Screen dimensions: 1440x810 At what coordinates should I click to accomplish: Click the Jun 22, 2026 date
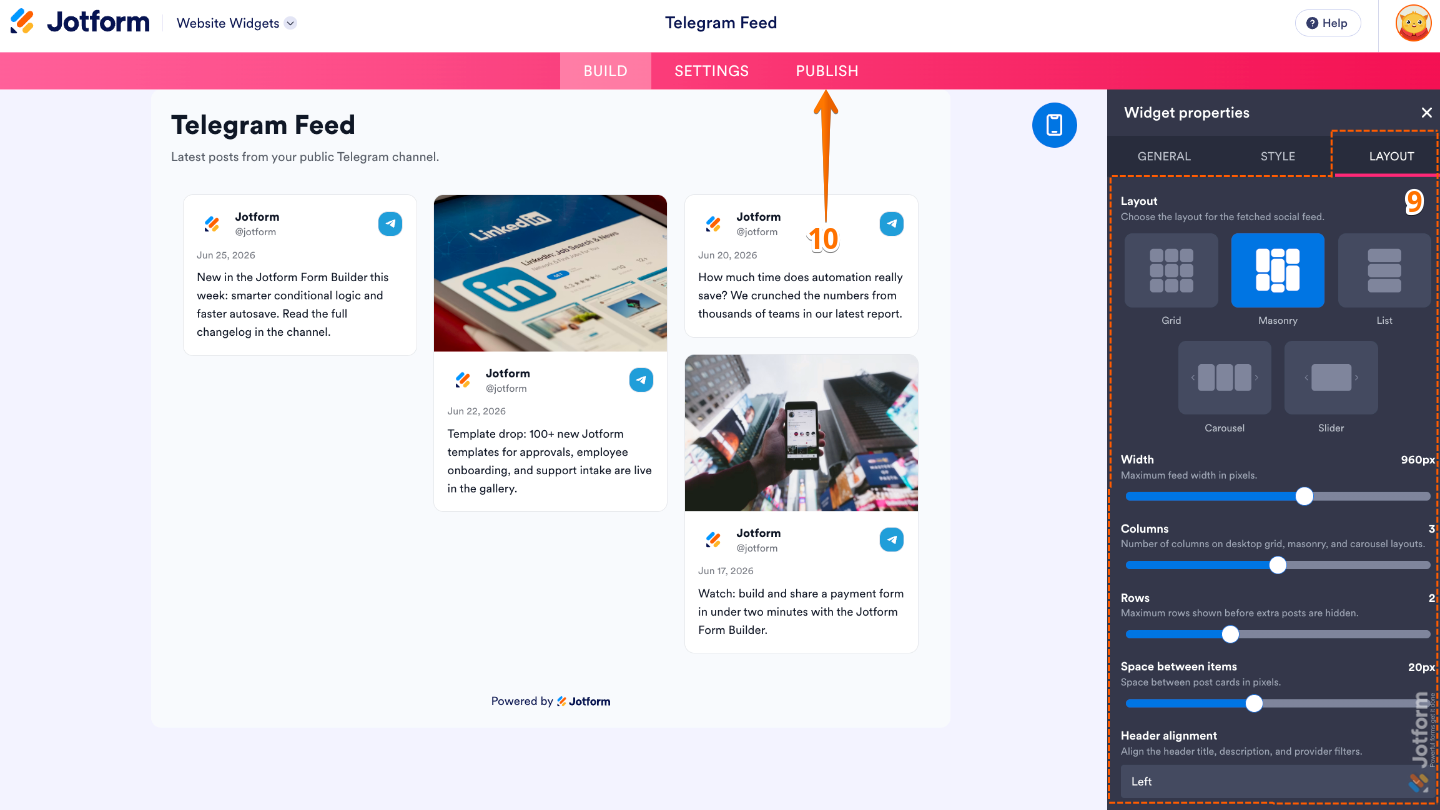click(477, 411)
